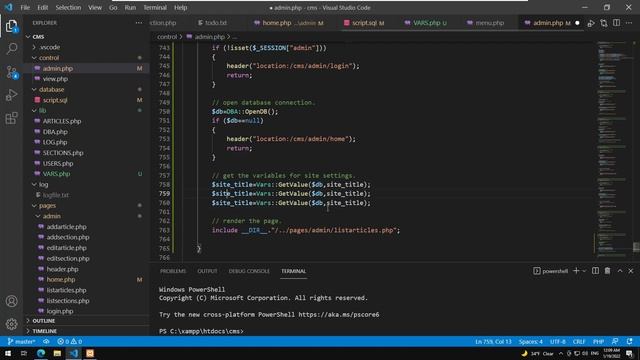
Task: Open Windows Start menu
Action: [x=8, y=353]
